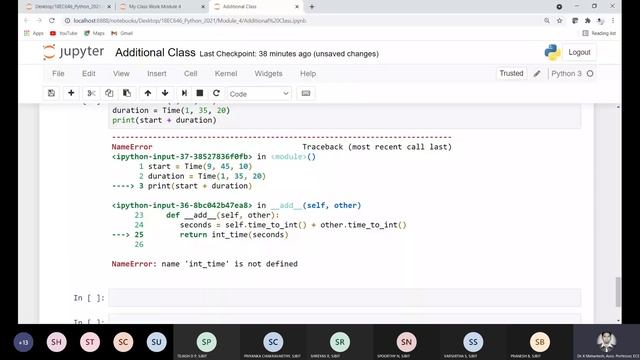Image resolution: width=640 pixels, height=360 pixels.
Task: Insert cell below with plus icon
Action: (71, 93)
